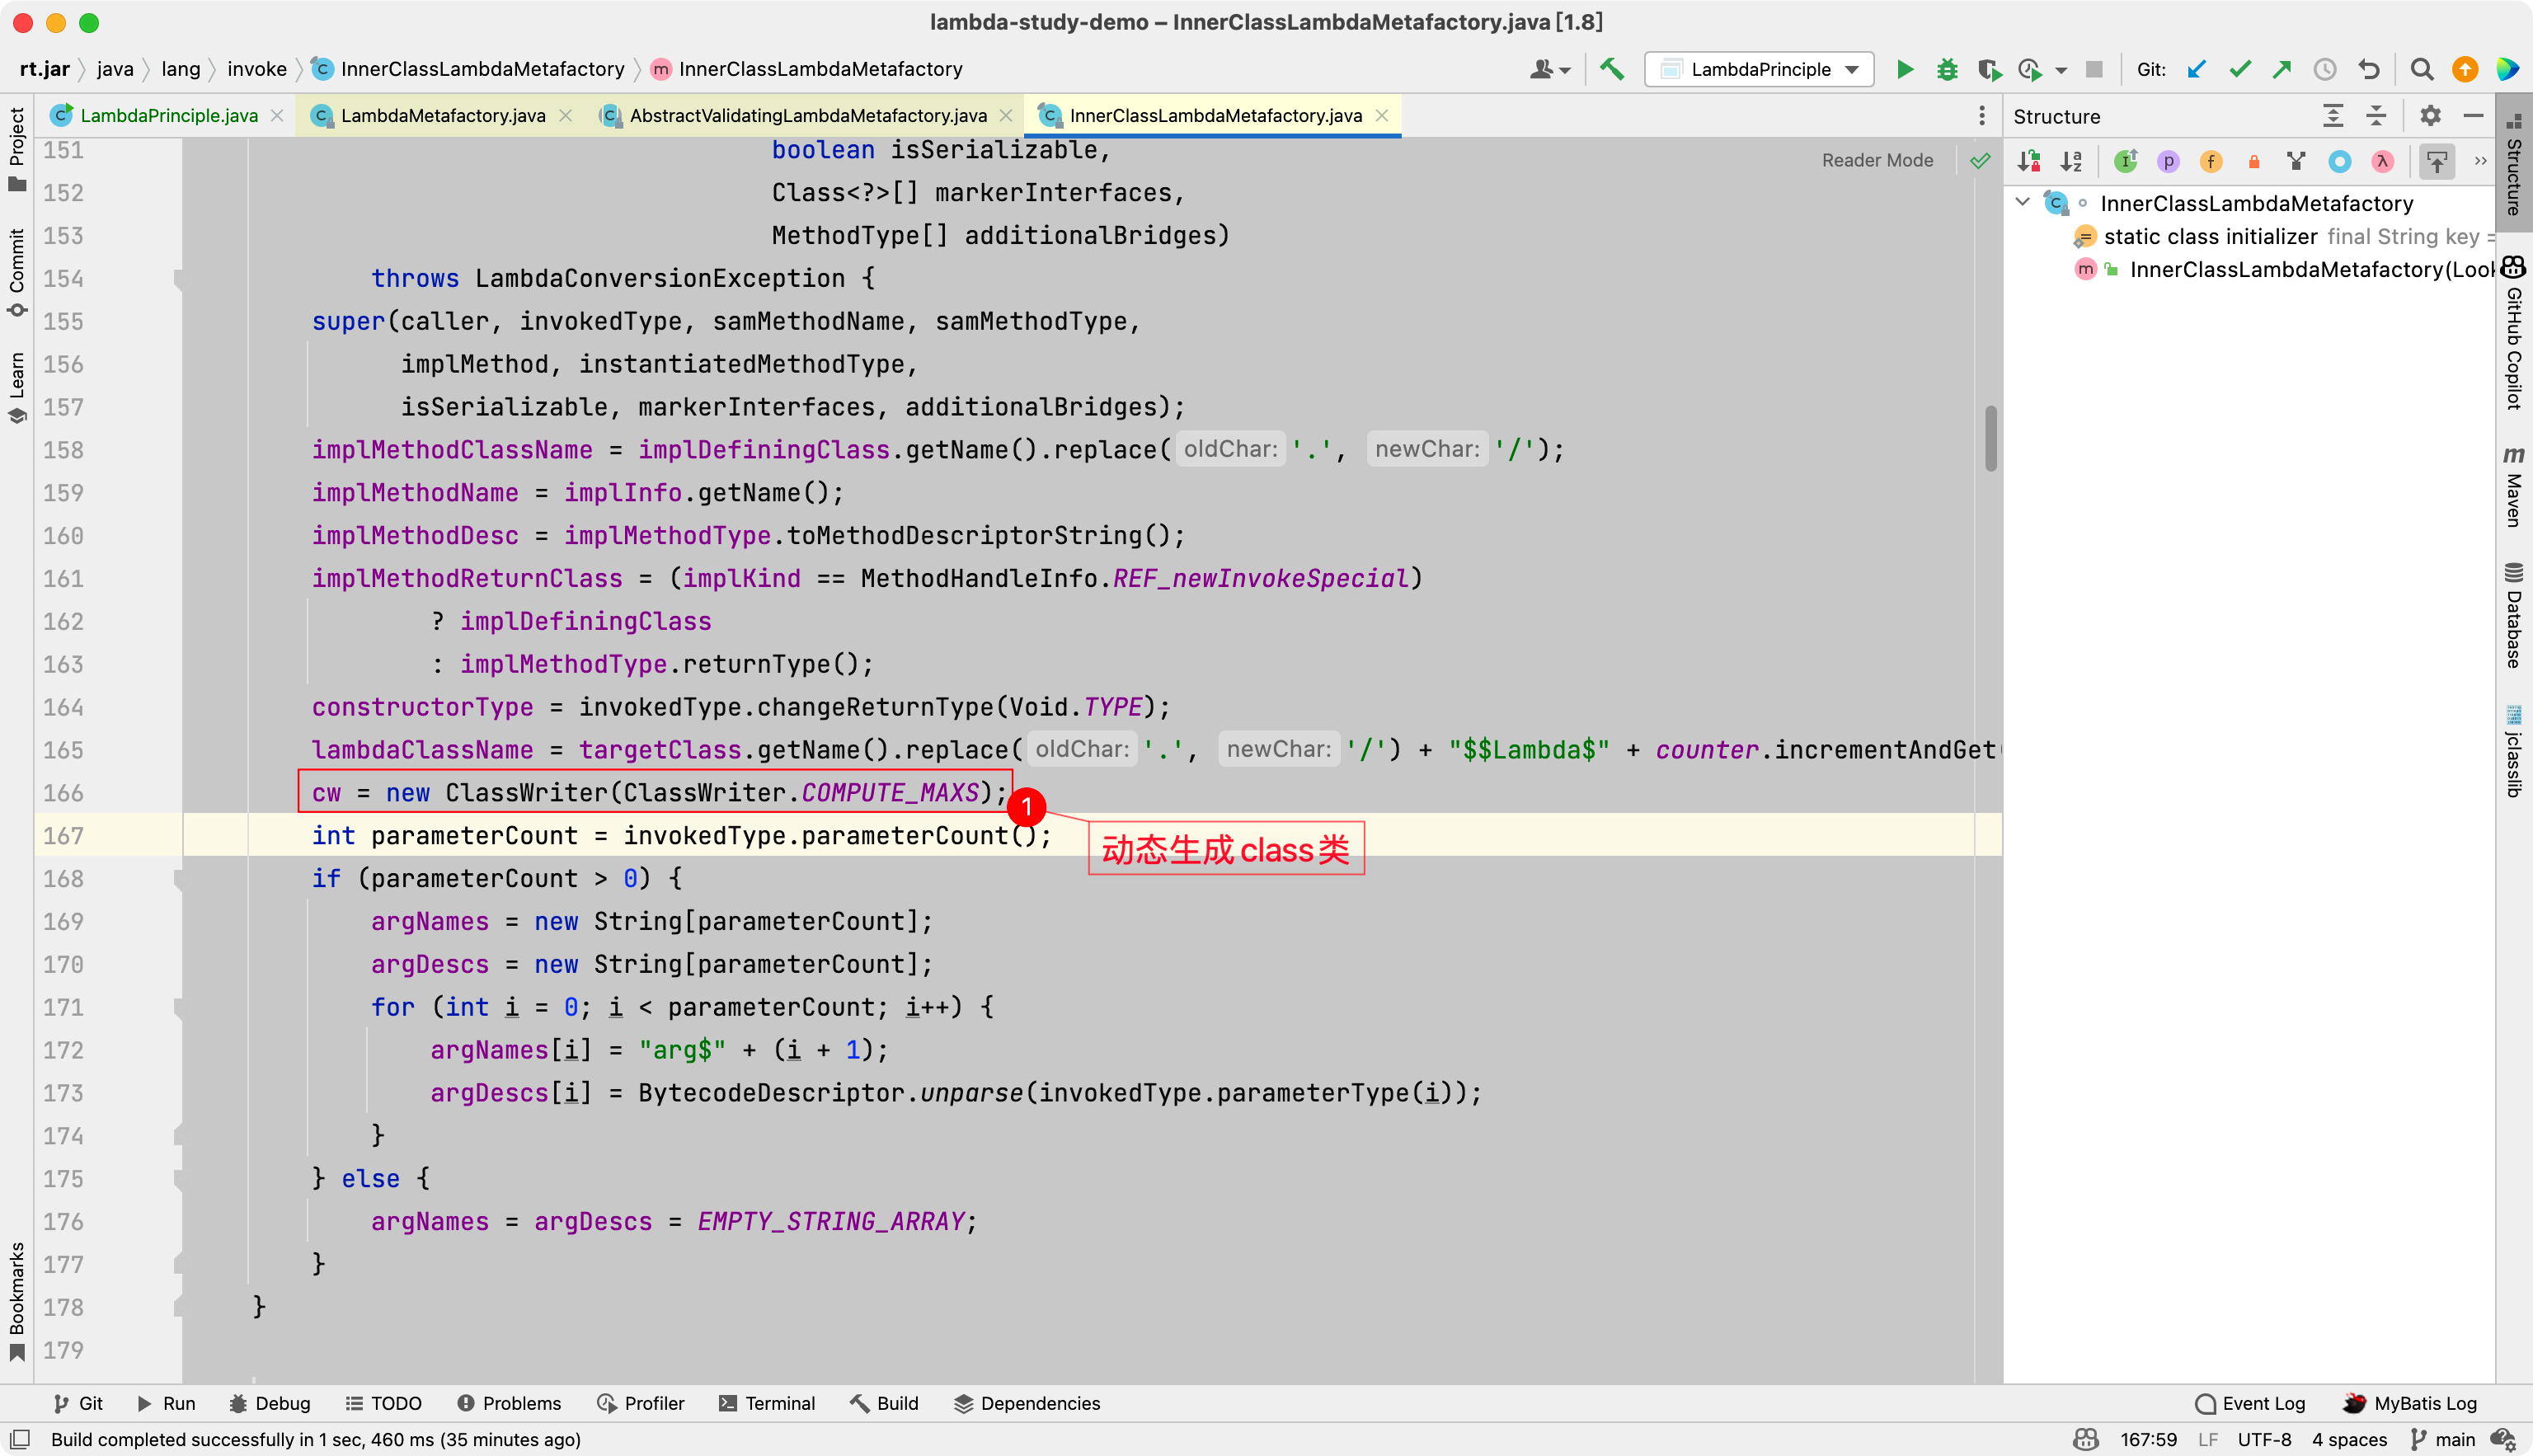Open the user accounts dropdown in toolbar

1550,69
